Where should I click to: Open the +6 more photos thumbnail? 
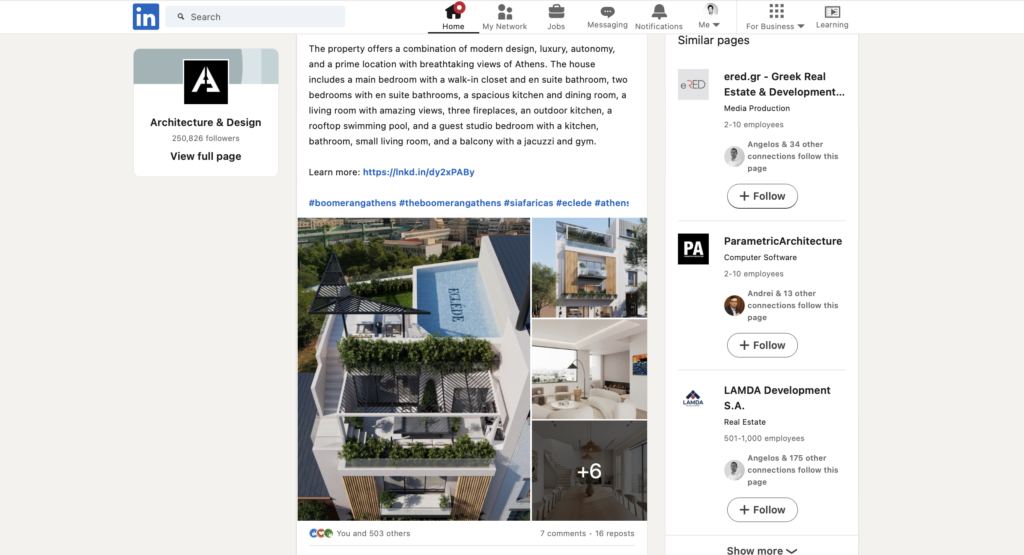(589, 471)
